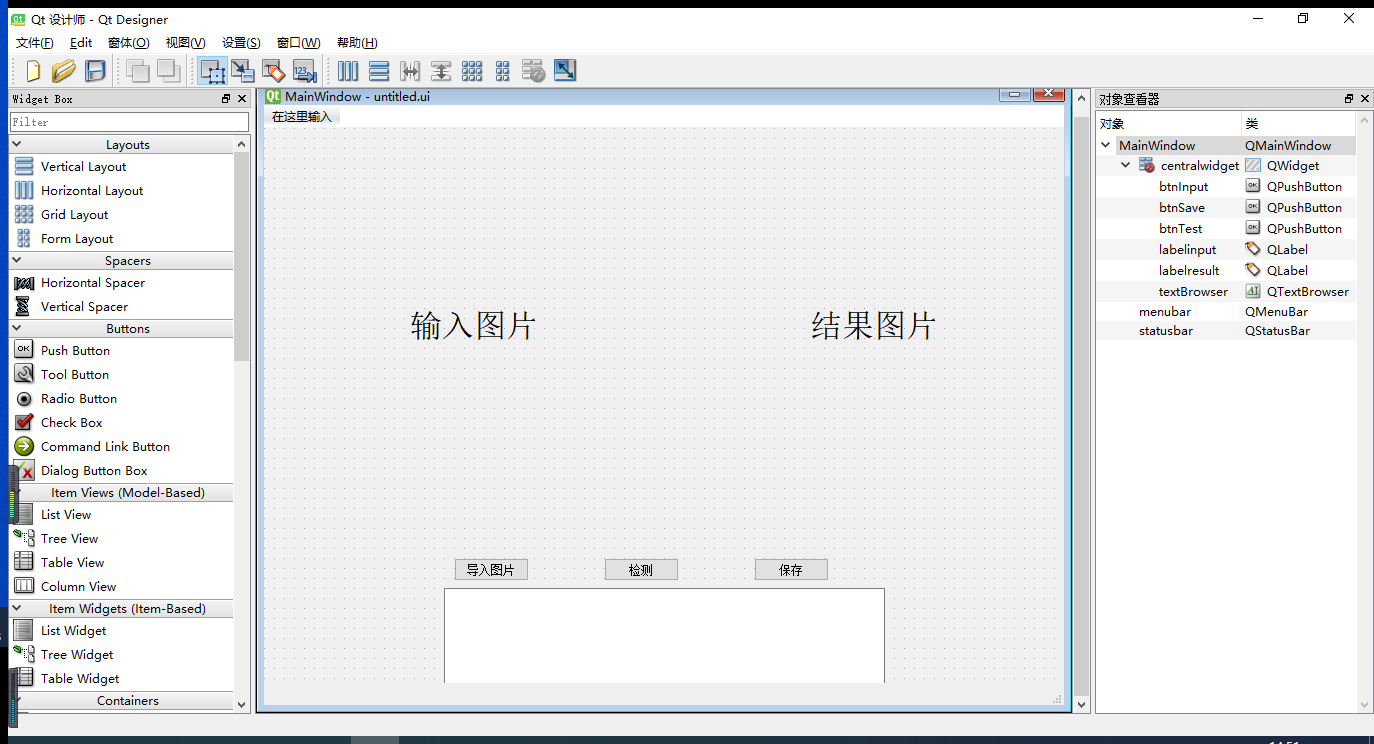The width and height of the screenshot is (1374, 744).
Task: Click the New Form toolbar icon
Action: [31, 71]
